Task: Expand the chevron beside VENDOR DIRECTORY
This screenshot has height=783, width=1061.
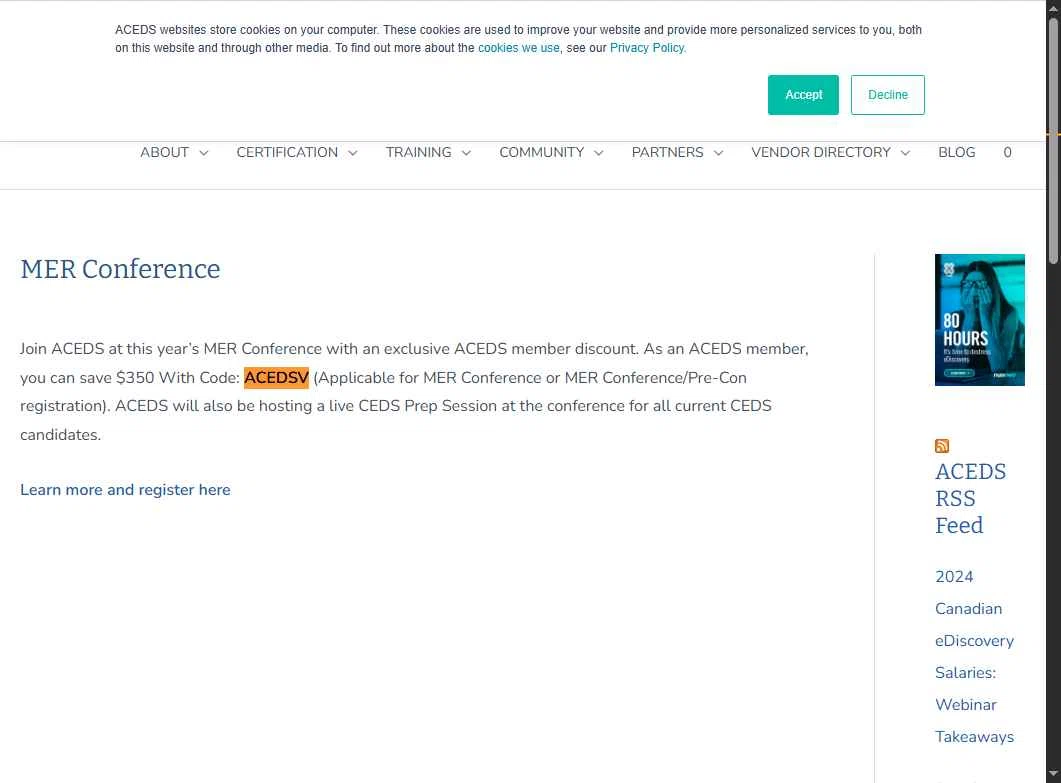Action: [905, 153]
